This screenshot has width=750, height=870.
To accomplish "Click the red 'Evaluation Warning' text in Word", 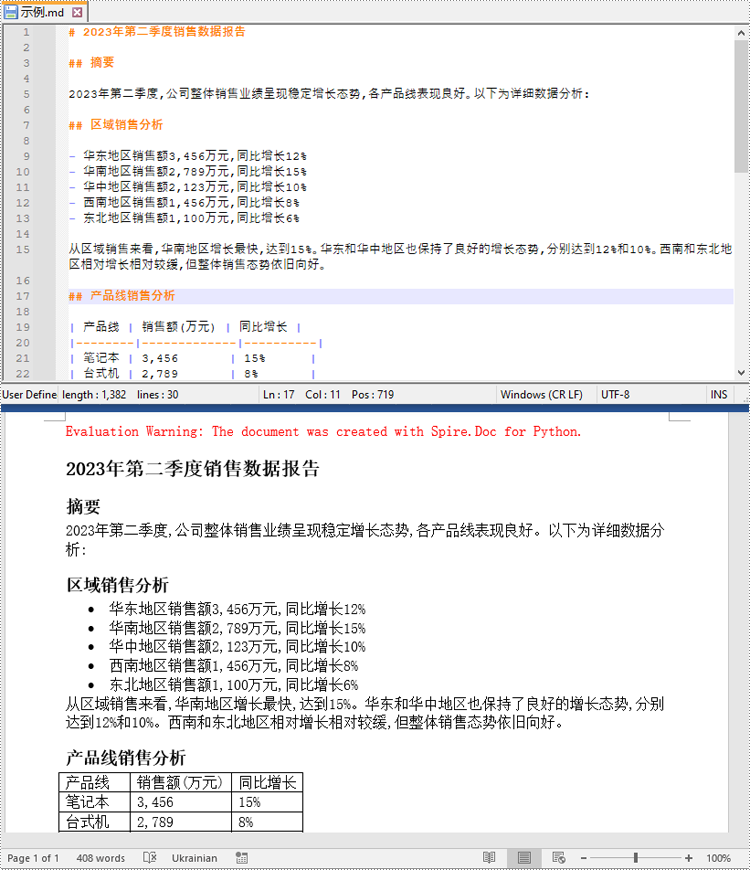I will click(x=323, y=431).
